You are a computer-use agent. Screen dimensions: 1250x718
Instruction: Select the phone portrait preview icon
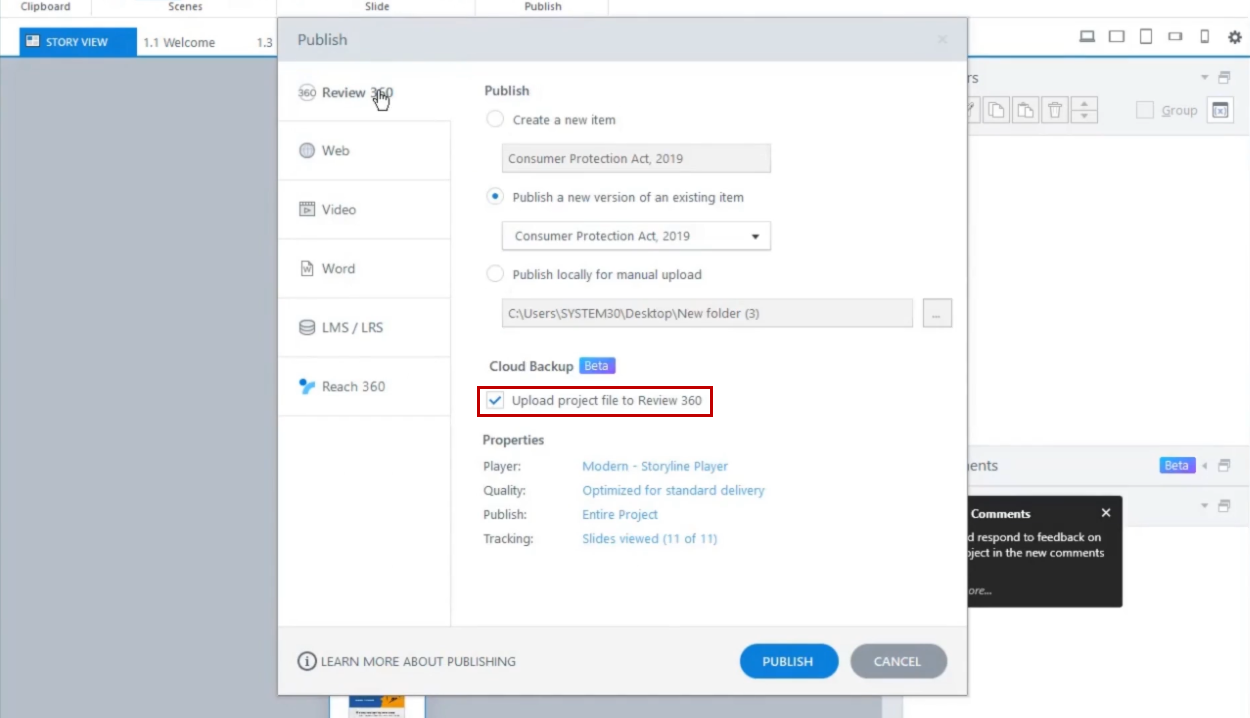click(x=1205, y=37)
